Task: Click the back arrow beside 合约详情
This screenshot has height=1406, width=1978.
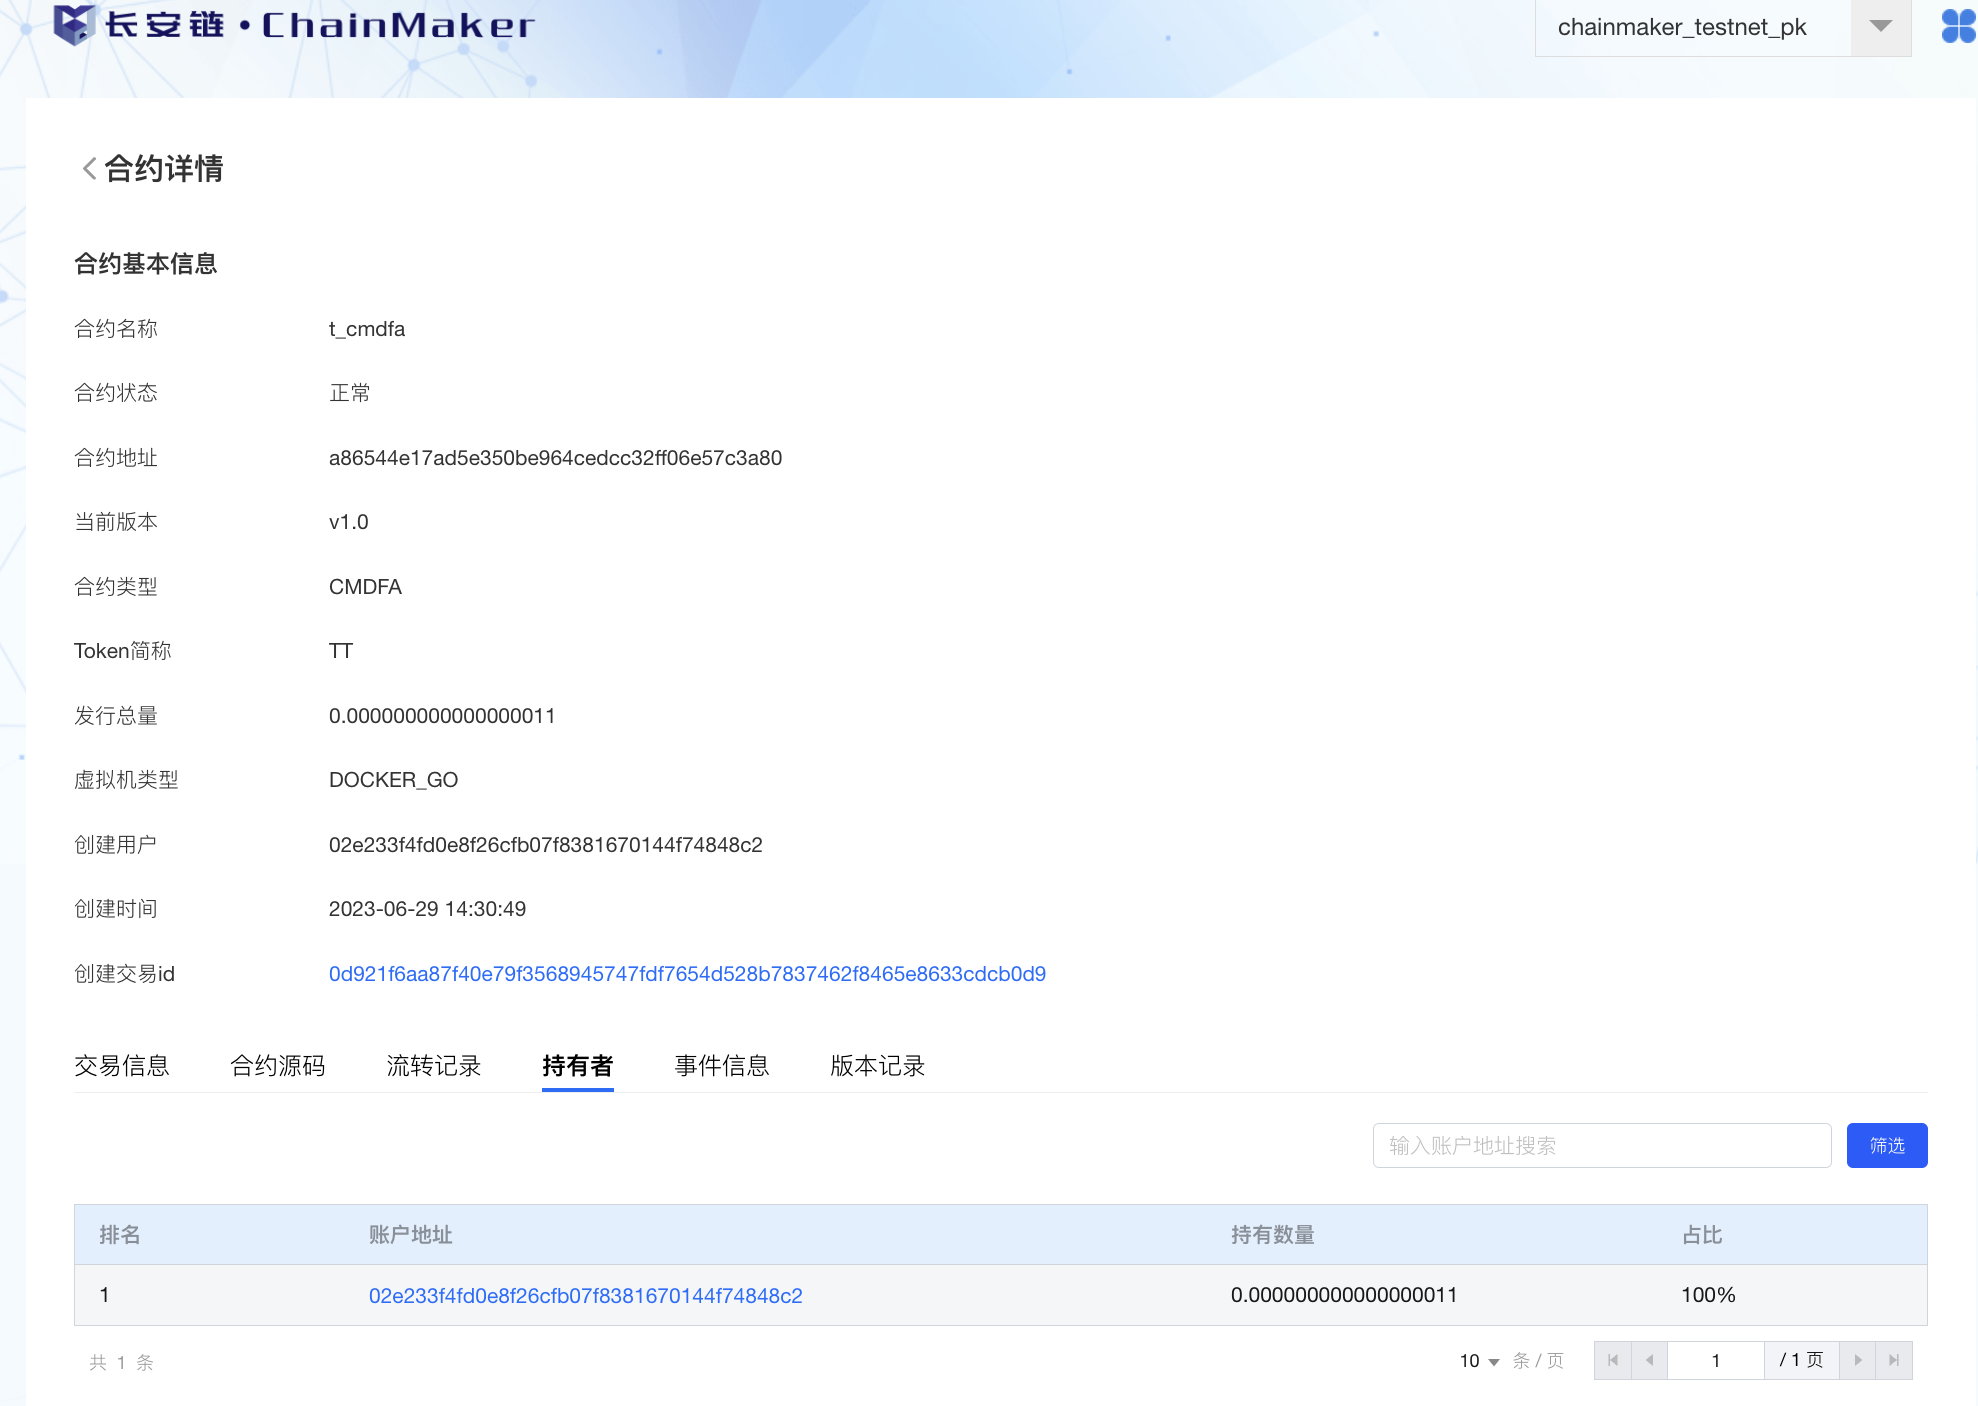Action: pos(89,169)
